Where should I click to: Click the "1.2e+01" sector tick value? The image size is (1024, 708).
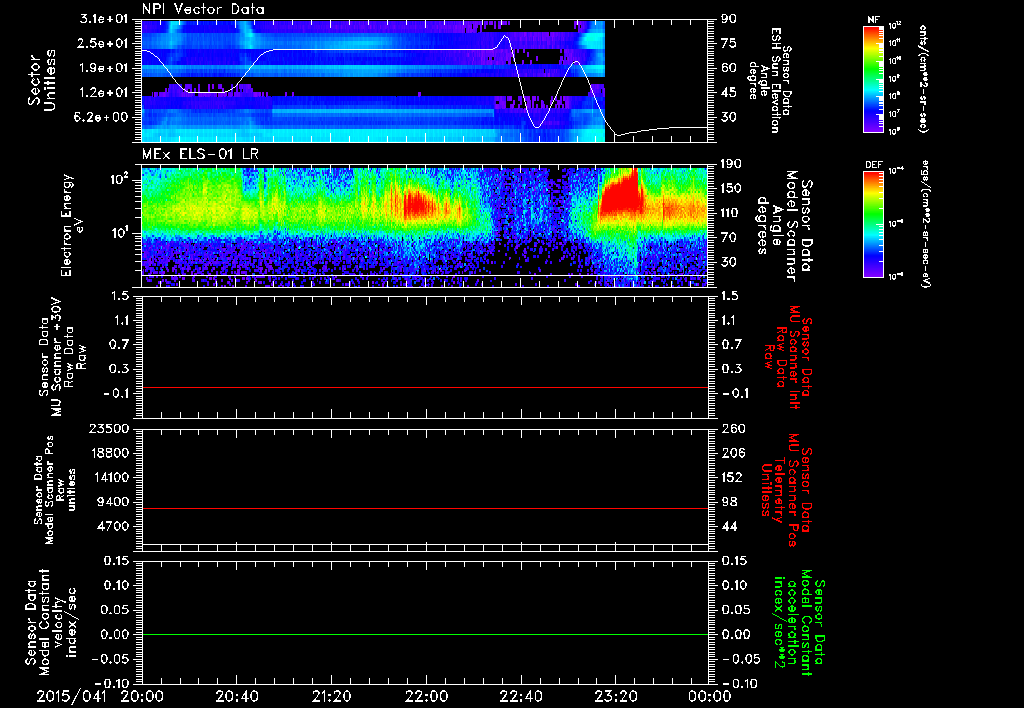click(x=104, y=93)
